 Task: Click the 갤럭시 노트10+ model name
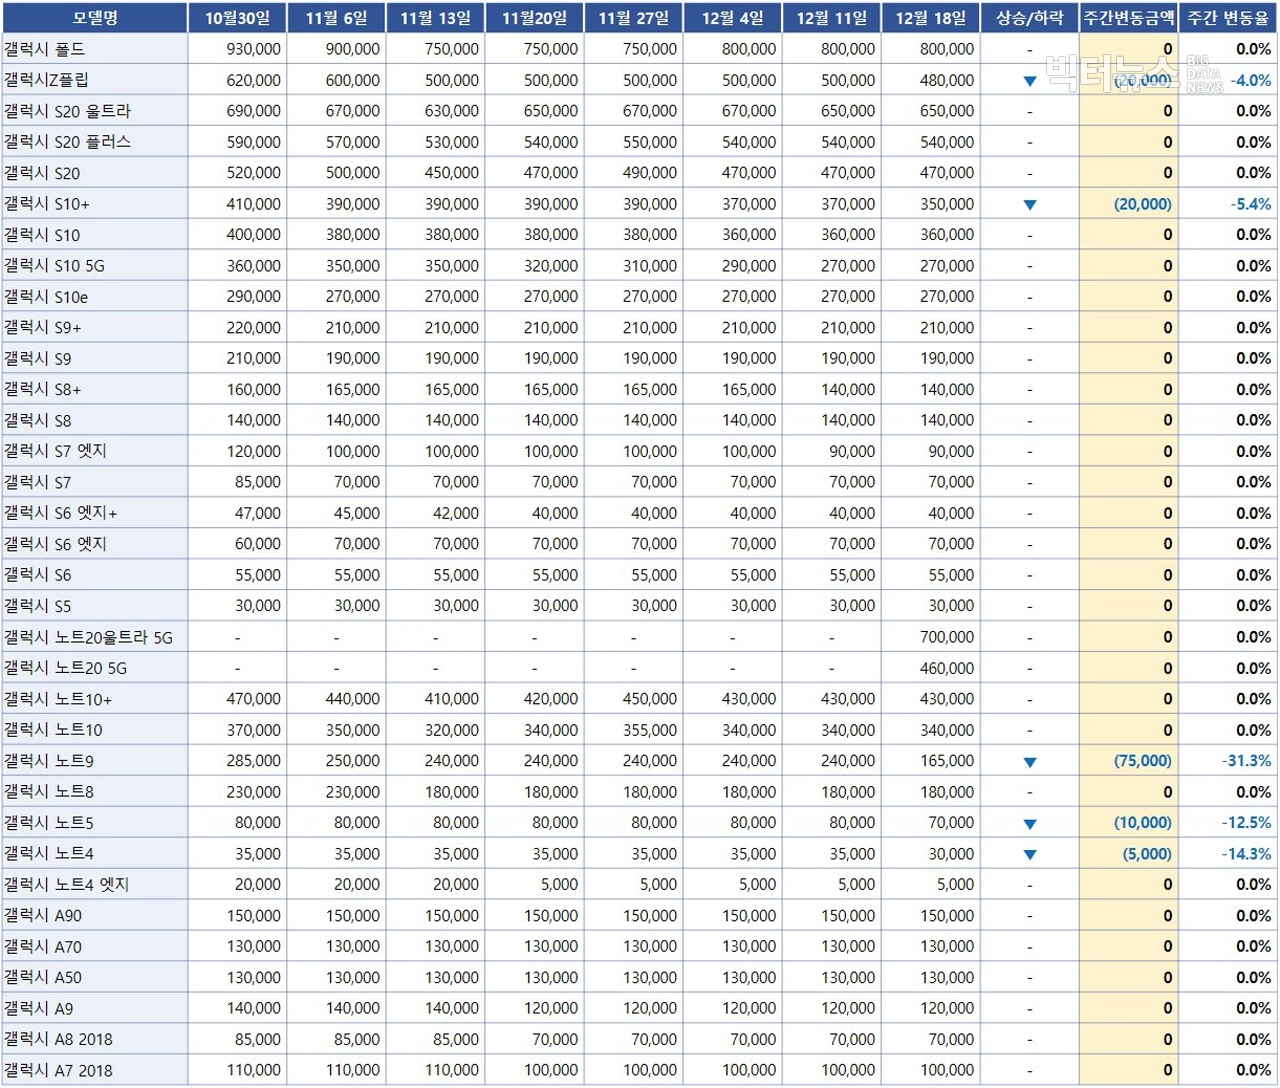(x=58, y=699)
